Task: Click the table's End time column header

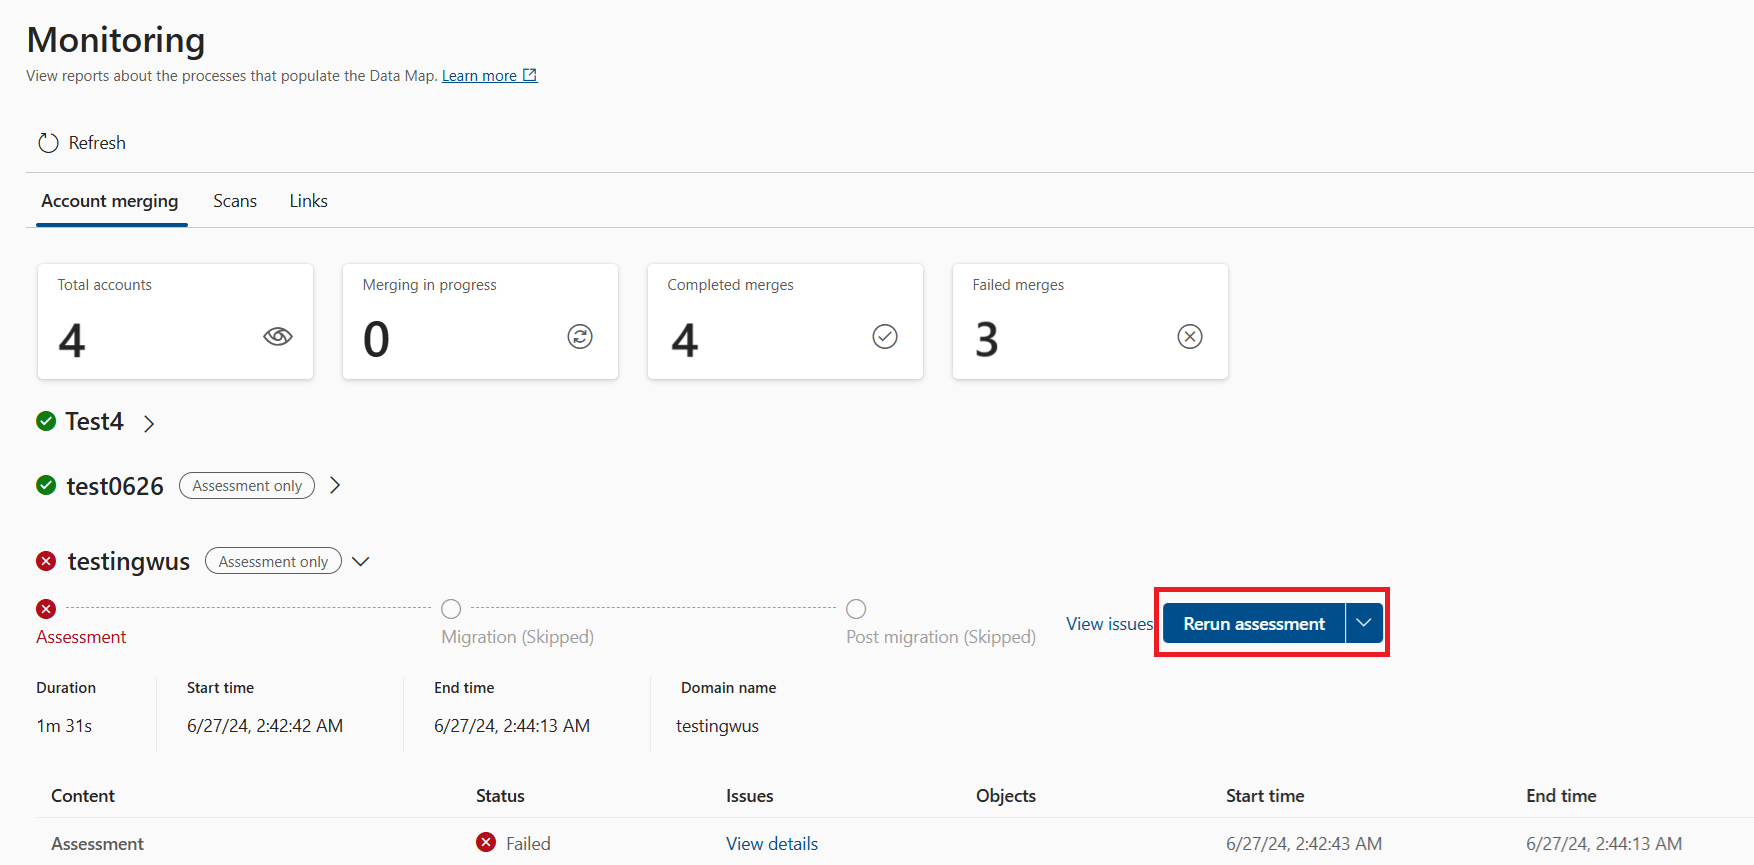Action: point(1561,796)
